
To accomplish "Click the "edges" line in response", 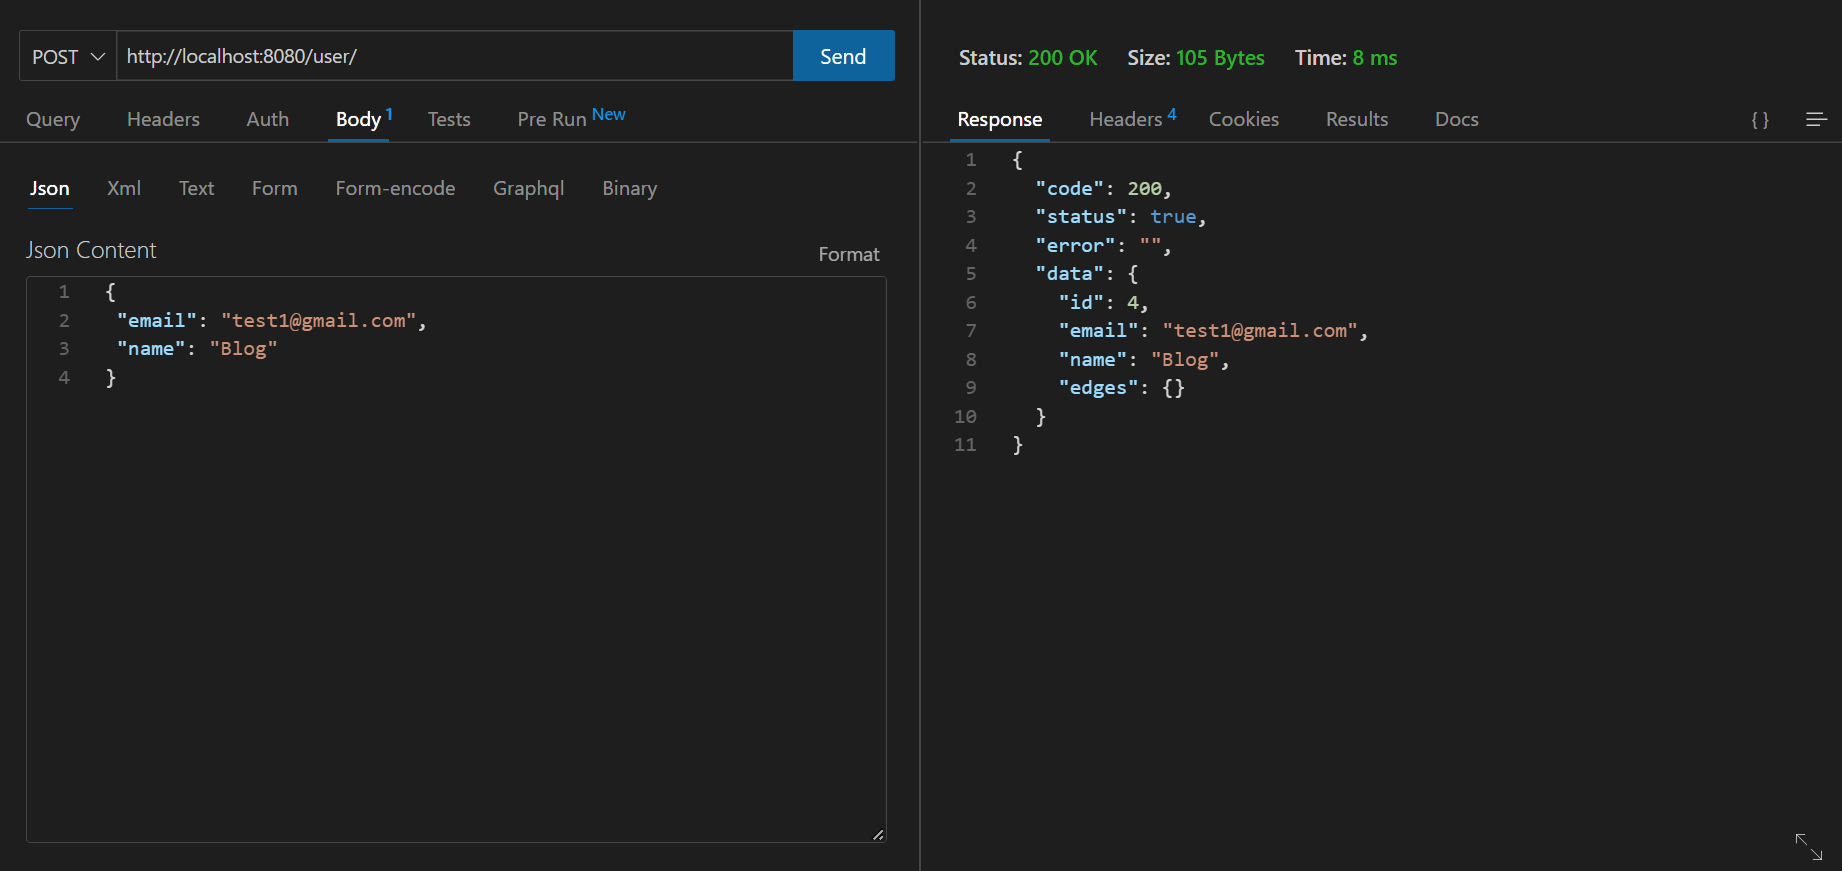I will [x=1122, y=387].
